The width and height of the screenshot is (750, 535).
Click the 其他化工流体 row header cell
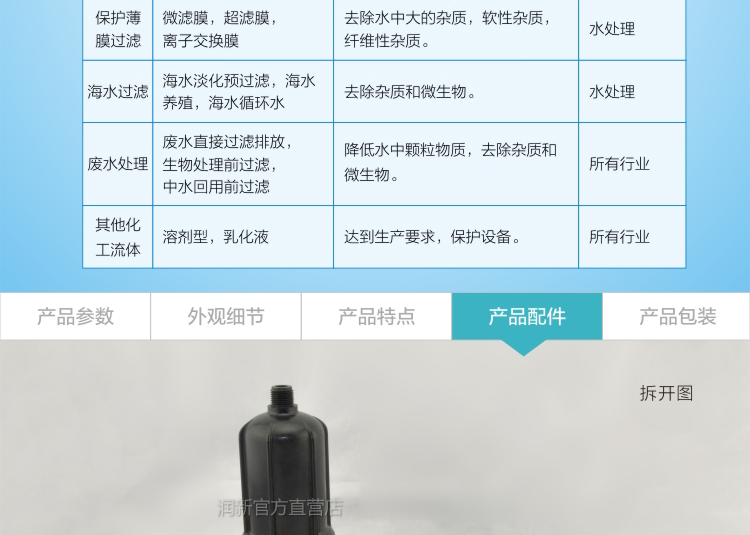[118, 237]
